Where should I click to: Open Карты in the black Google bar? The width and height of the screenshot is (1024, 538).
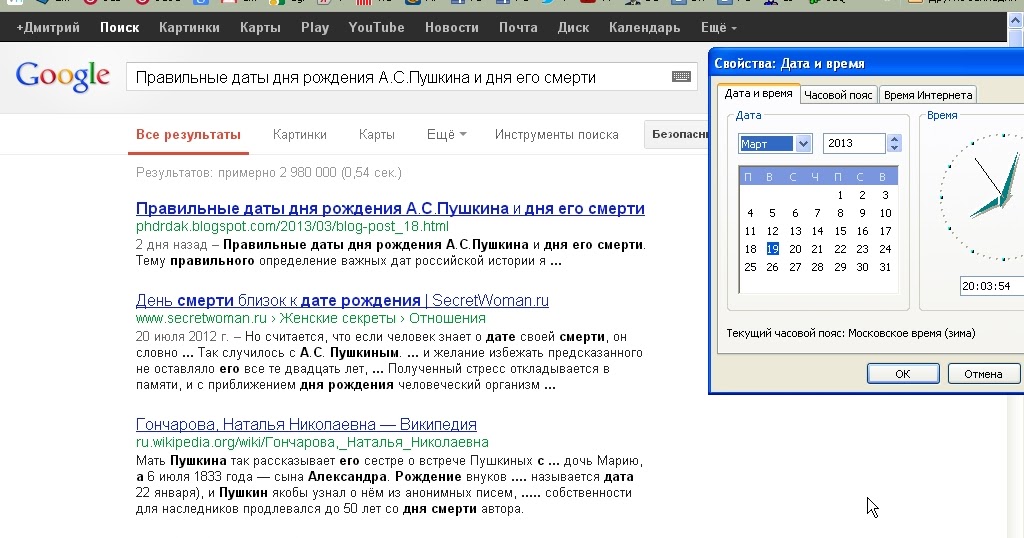coord(260,27)
